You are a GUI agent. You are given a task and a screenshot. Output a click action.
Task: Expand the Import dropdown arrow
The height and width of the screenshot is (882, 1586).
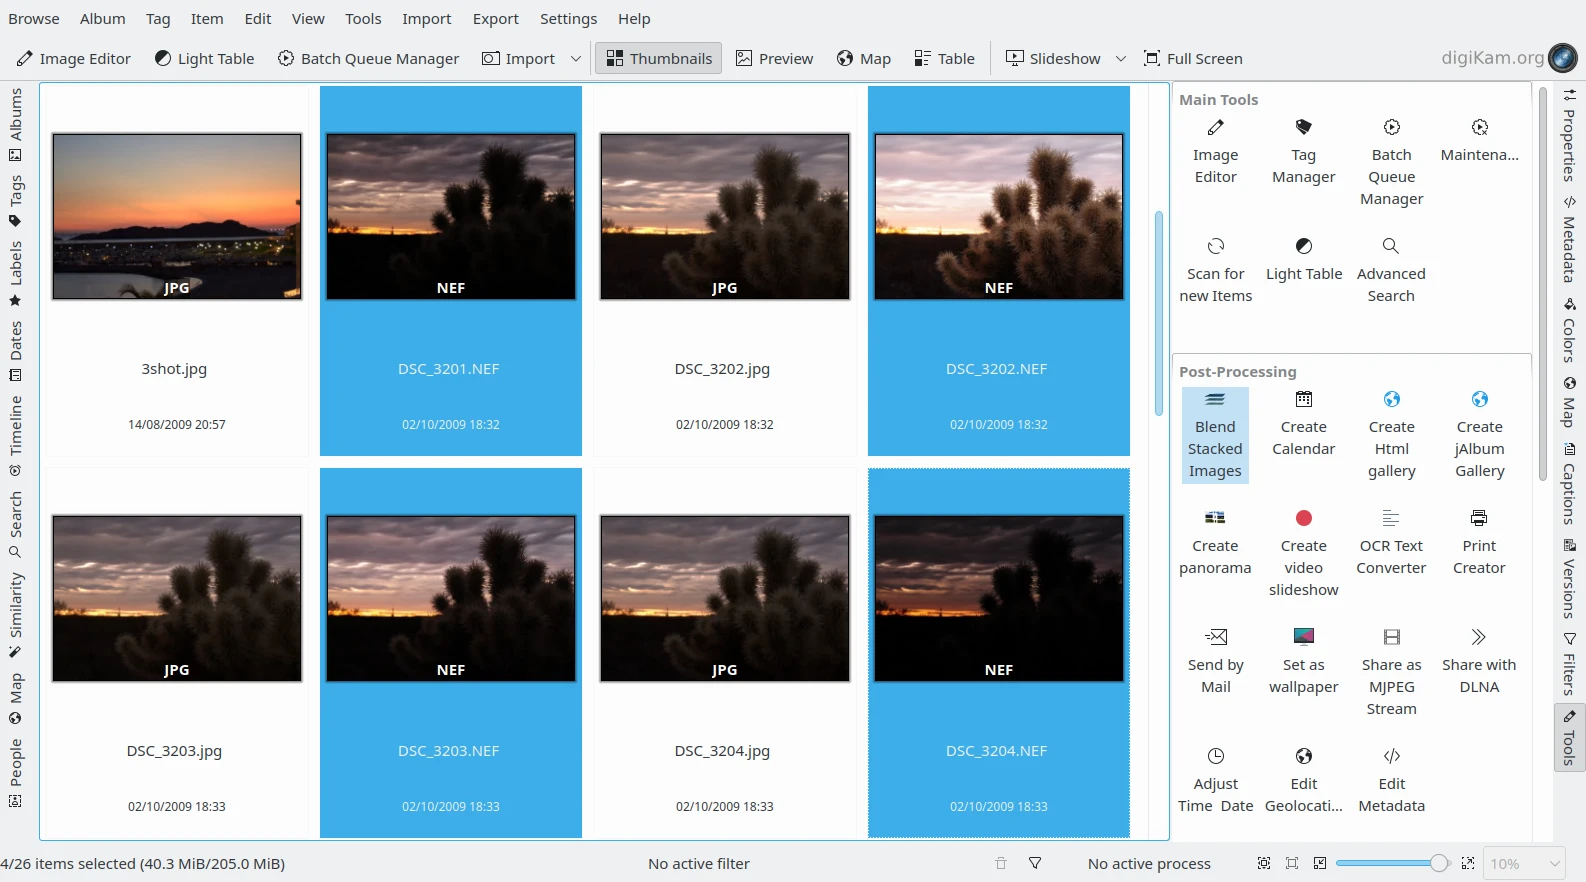(x=576, y=59)
